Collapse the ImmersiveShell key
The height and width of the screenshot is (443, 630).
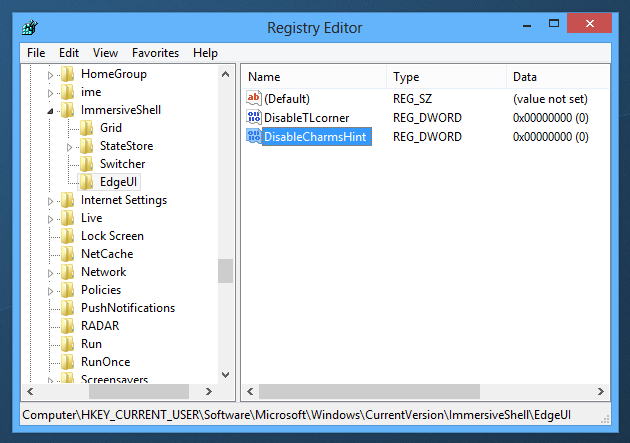pyautogui.click(x=50, y=111)
